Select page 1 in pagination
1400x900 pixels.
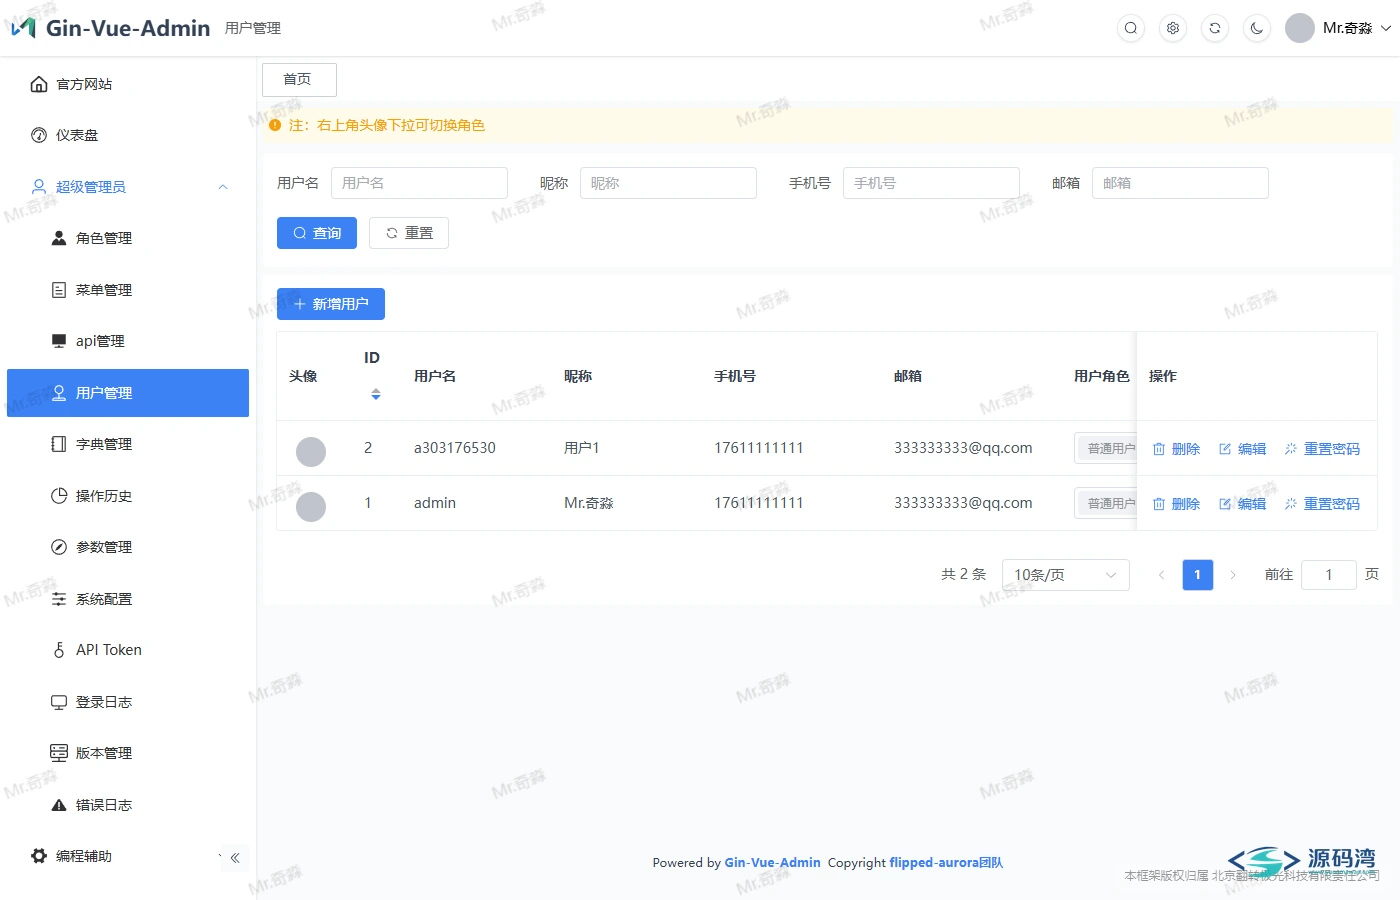click(x=1198, y=575)
